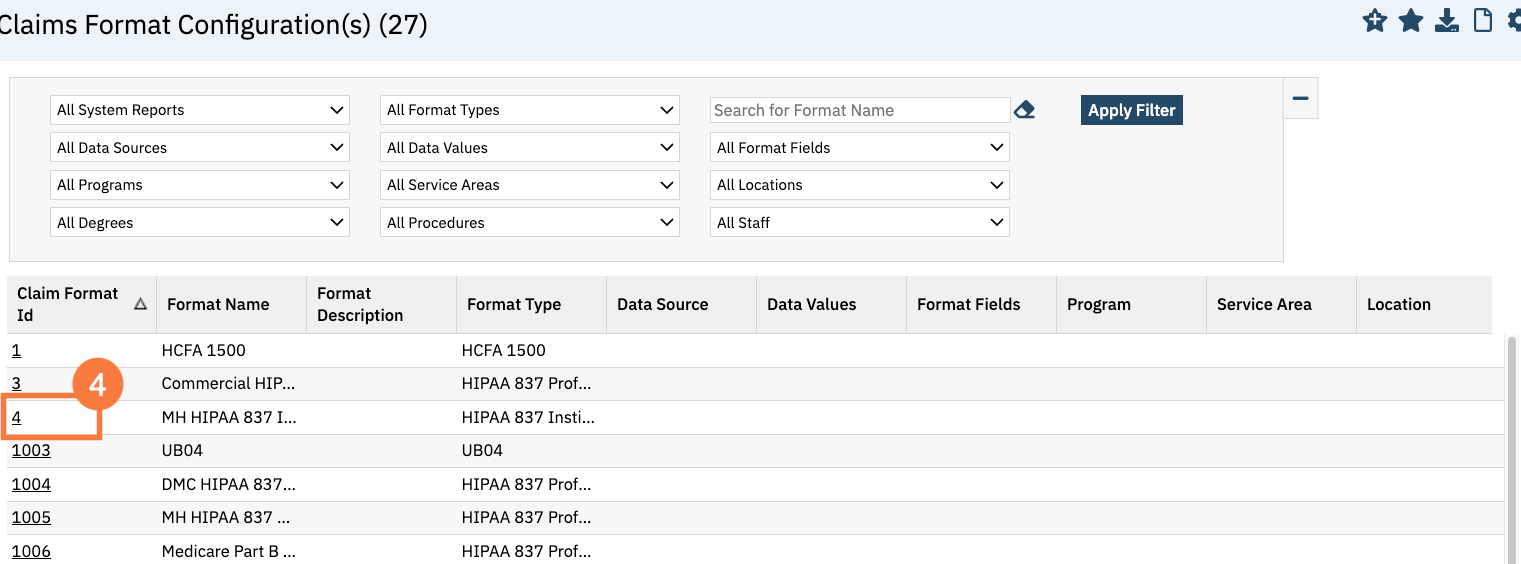
Task: Click the table vertical scrollbar
Action: tap(1512, 450)
